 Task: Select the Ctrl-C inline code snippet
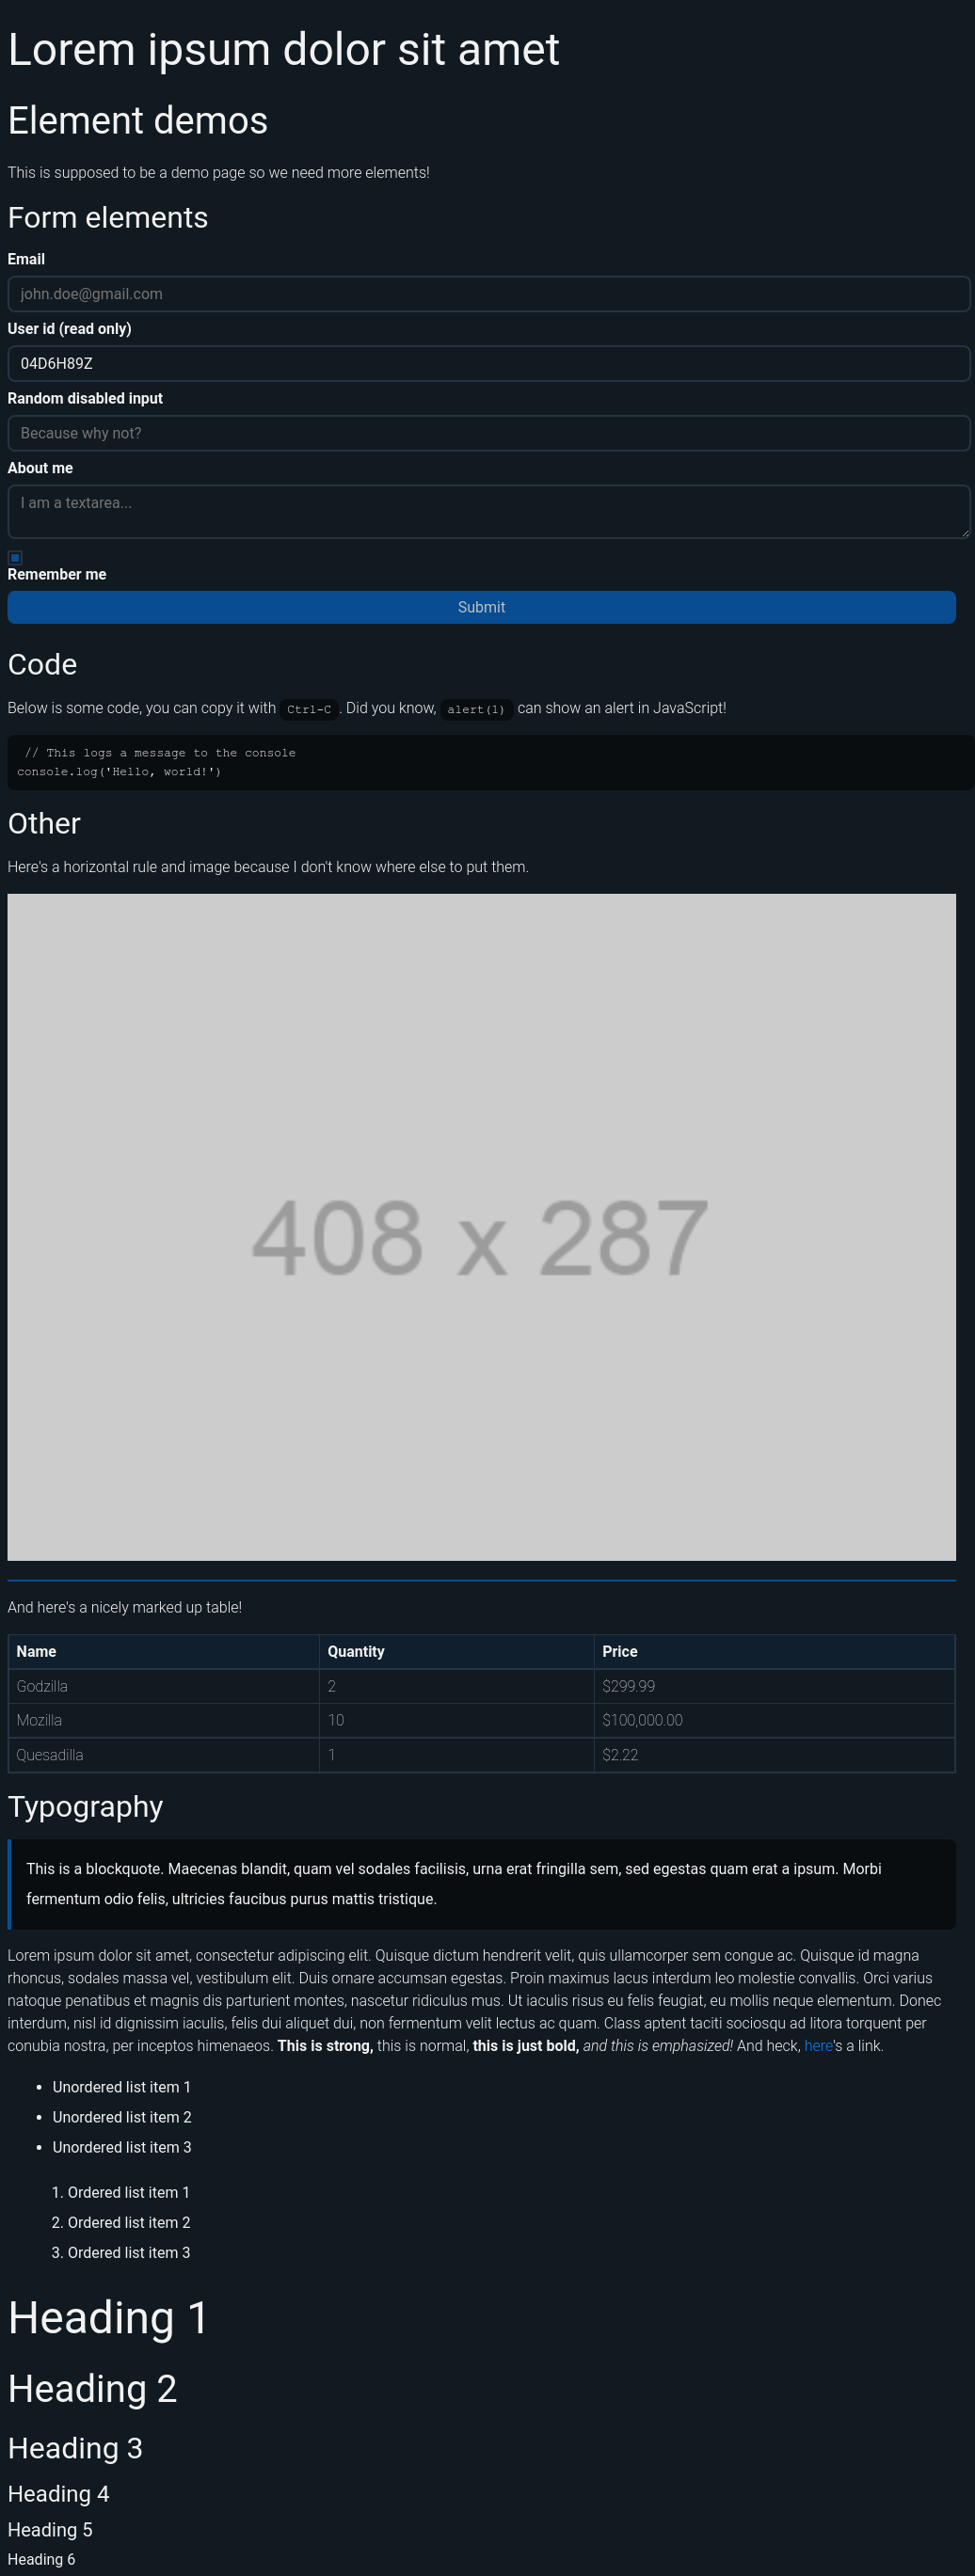309,709
